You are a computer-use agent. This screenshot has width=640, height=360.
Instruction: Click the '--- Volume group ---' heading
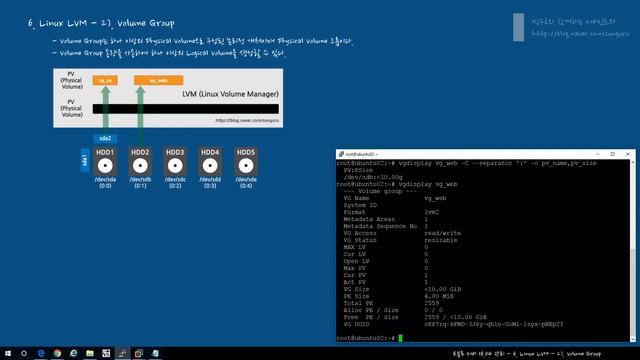[380, 191]
